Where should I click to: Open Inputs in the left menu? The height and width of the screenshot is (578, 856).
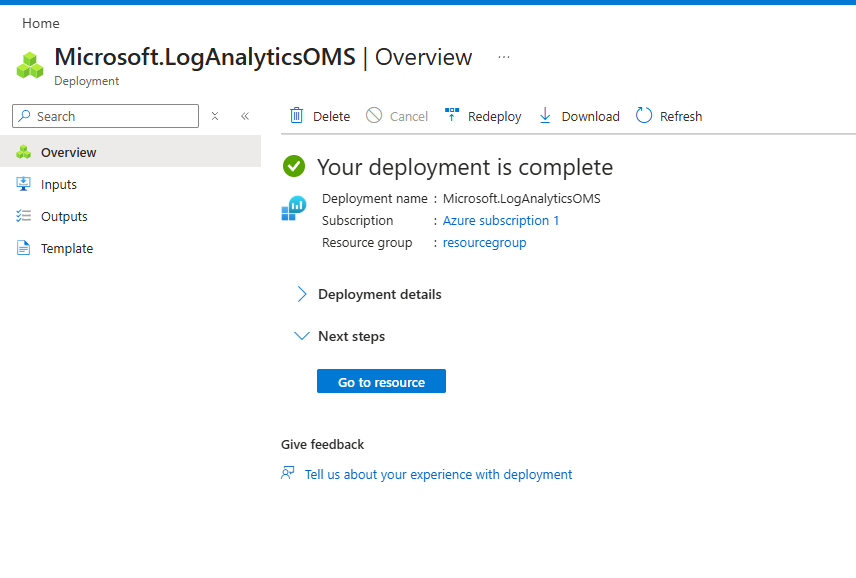[x=130, y=184]
